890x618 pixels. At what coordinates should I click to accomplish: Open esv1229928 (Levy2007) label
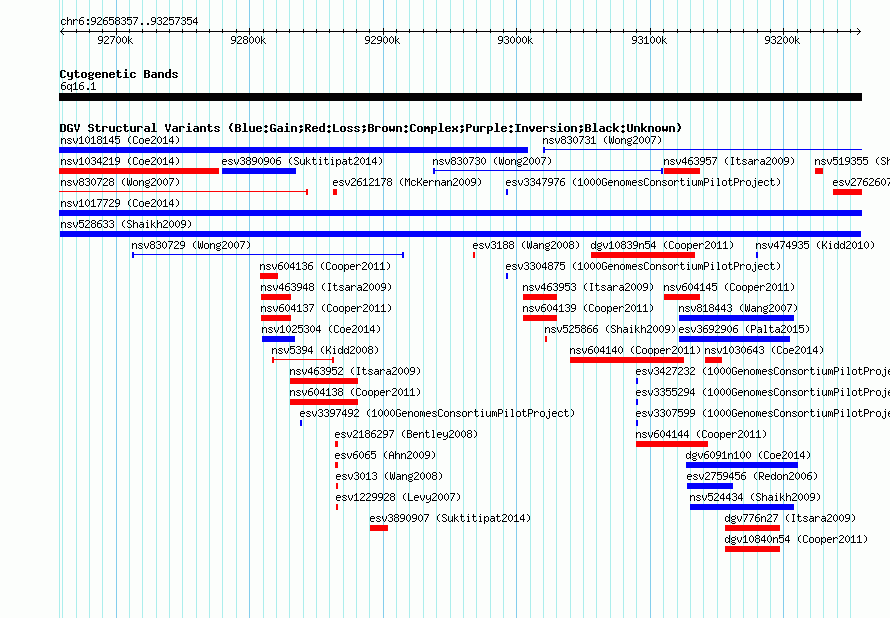[398, 497]
